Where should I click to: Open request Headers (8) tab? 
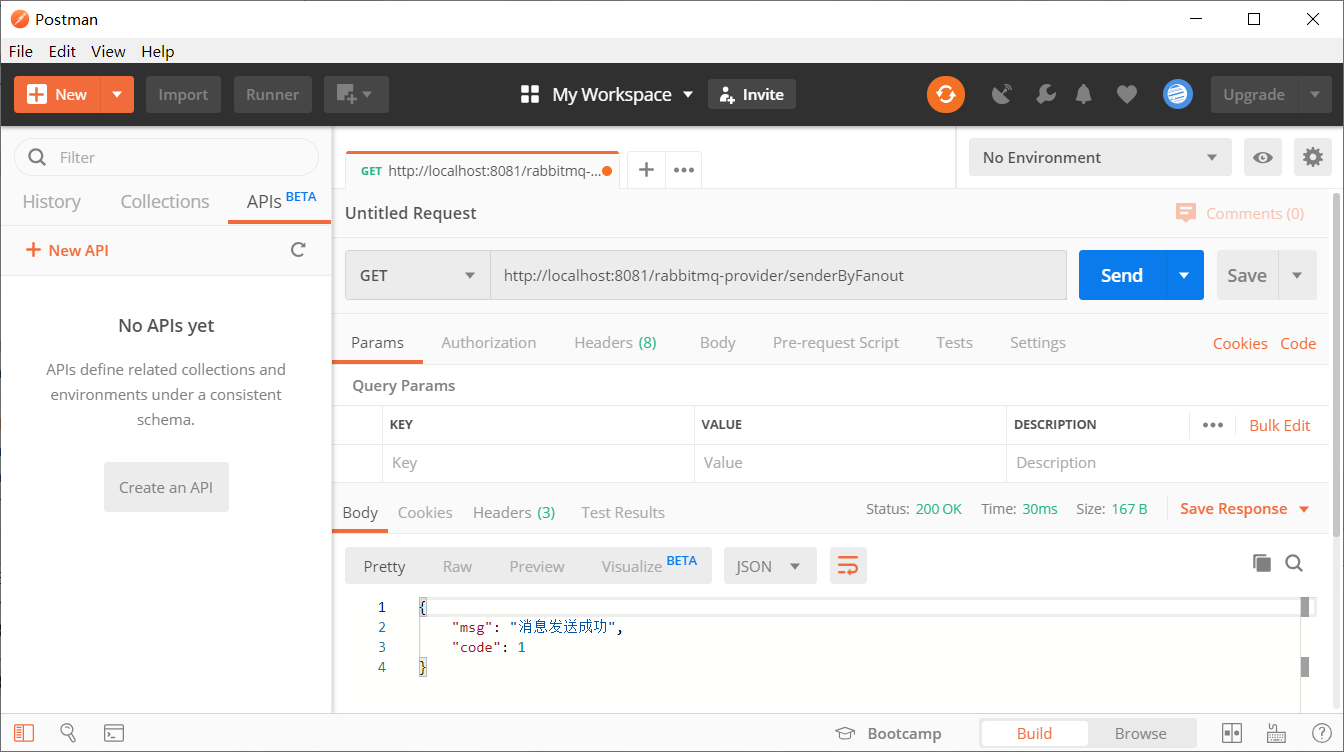click(615, 342)
